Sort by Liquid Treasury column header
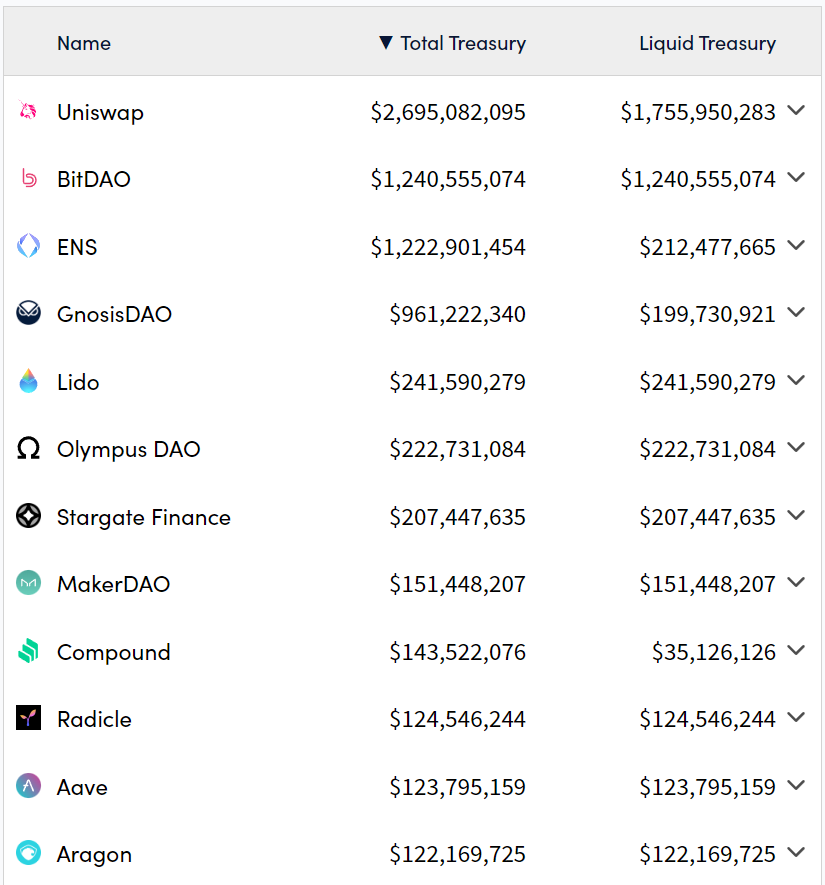825x885 pixels. tap(707, 43)
